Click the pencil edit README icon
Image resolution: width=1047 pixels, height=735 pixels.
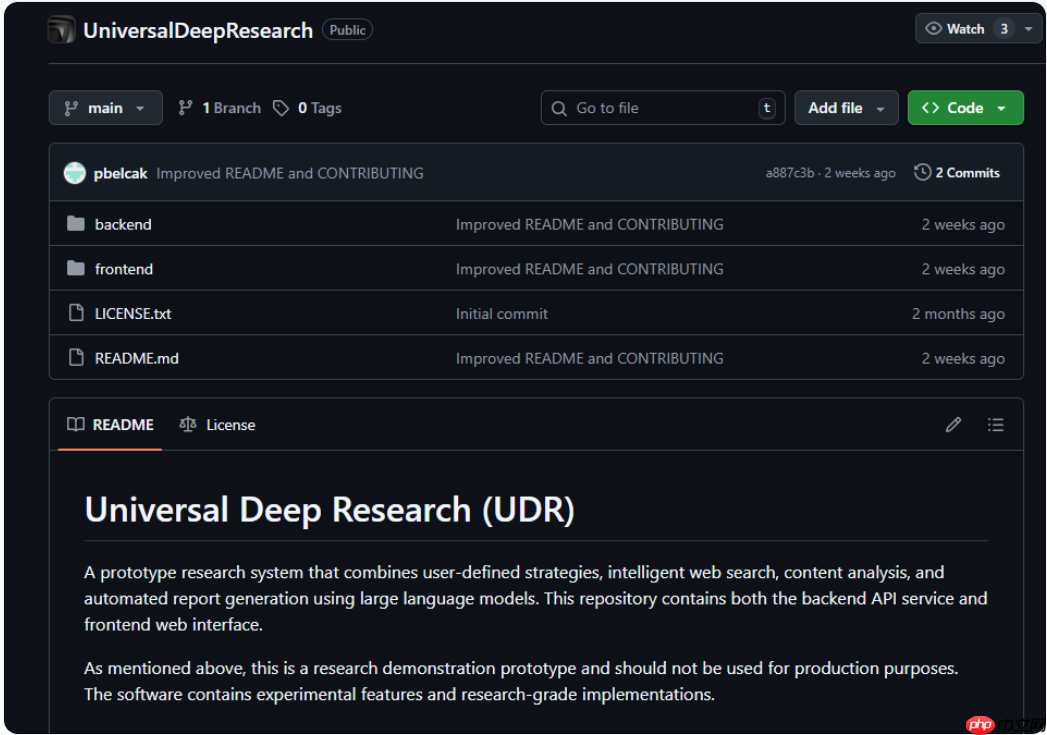click(x=953, y=425)
